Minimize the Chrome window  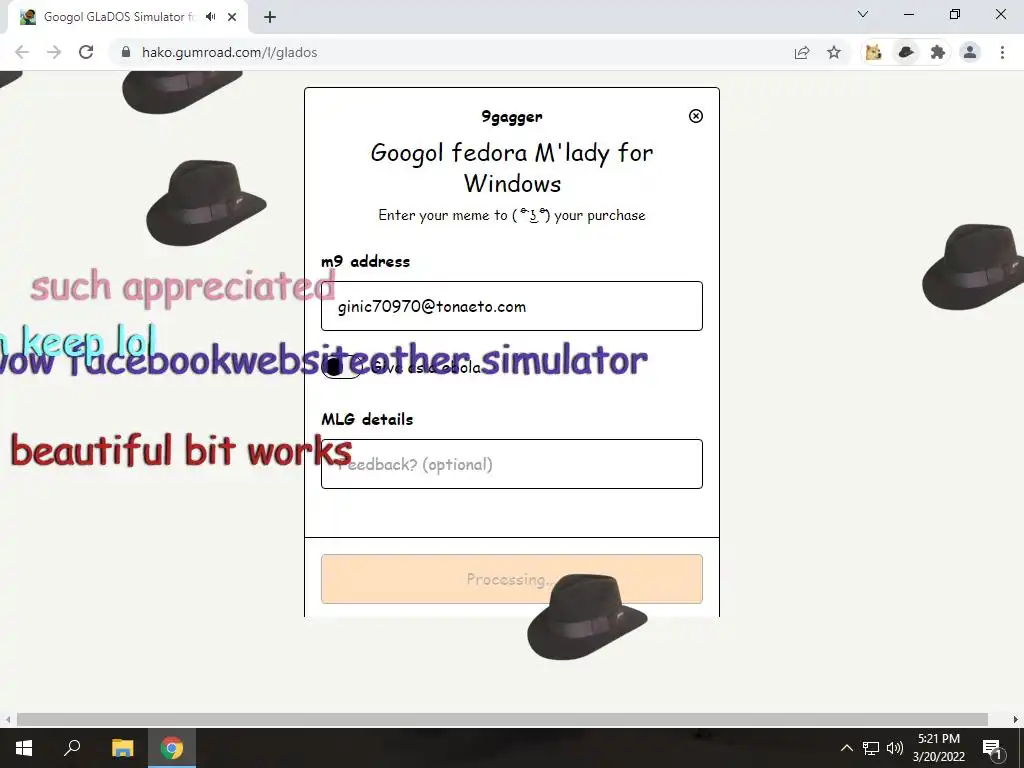[x=909, y=14]
